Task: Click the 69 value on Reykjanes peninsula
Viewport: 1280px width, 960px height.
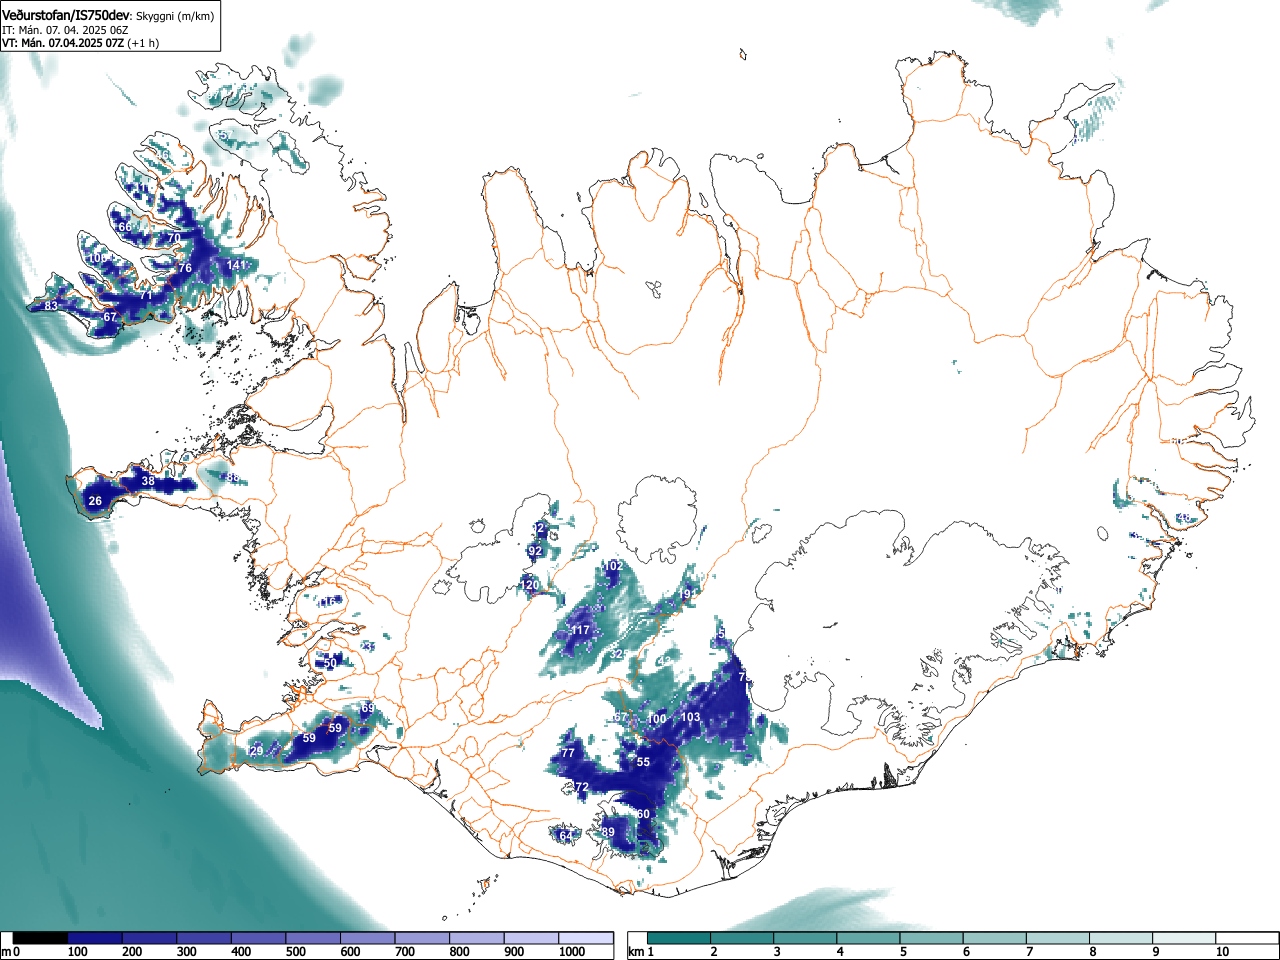Action: (368, 708)
